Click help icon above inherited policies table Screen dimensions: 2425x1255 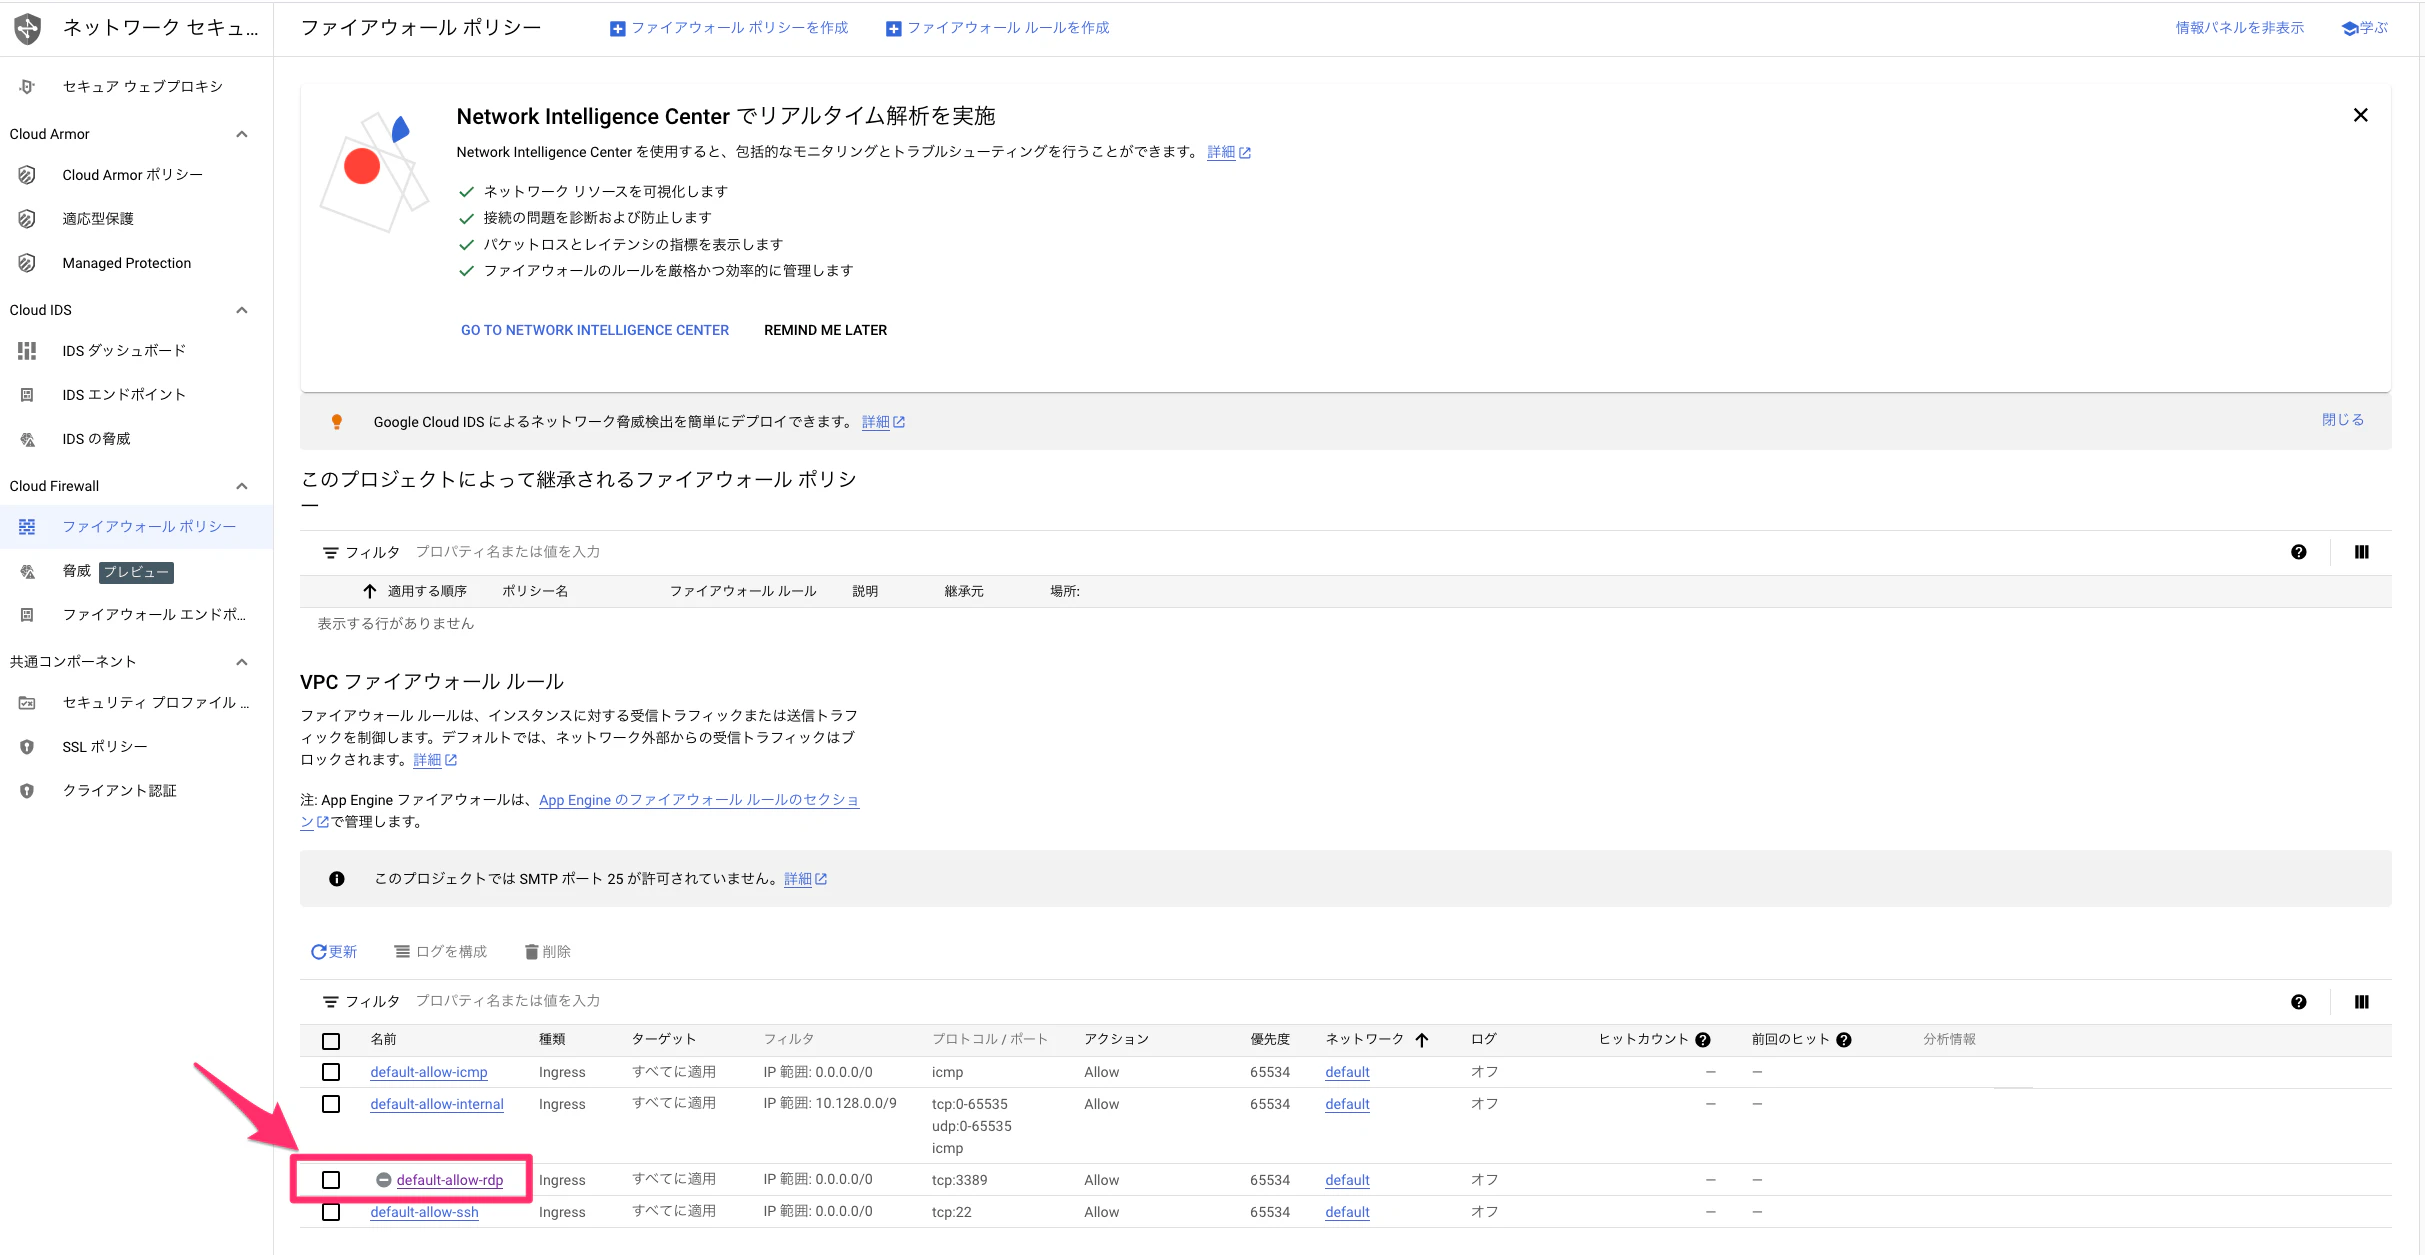pyautogui.click(x=2299, y=552)
